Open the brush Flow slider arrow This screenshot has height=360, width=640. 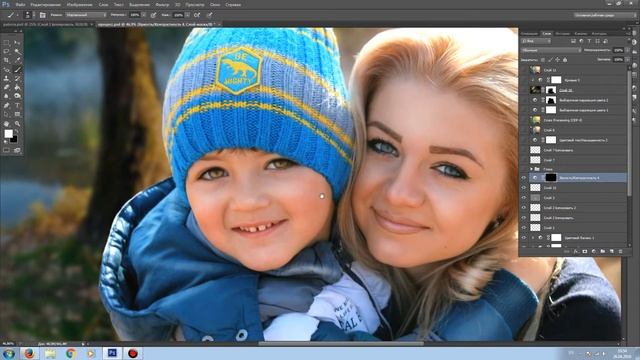(x=187, y=15)
